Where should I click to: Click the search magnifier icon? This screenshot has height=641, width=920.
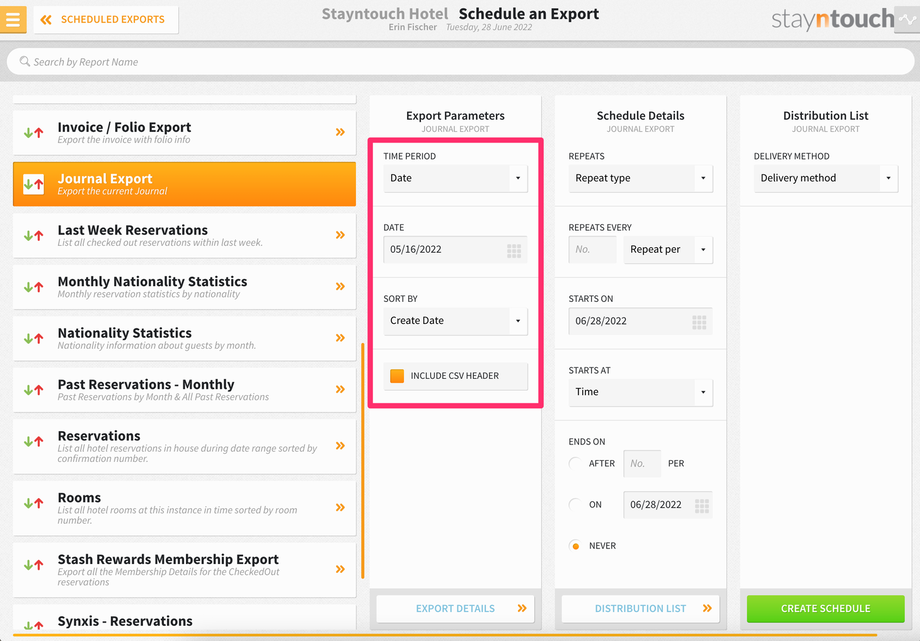pyautogui.click(x=25, y=62)
